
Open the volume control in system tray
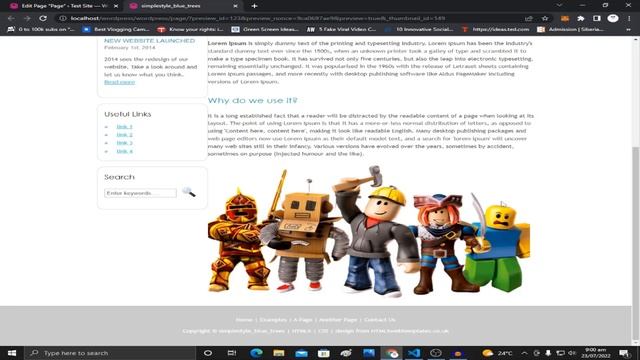click(x=572, y=353)
